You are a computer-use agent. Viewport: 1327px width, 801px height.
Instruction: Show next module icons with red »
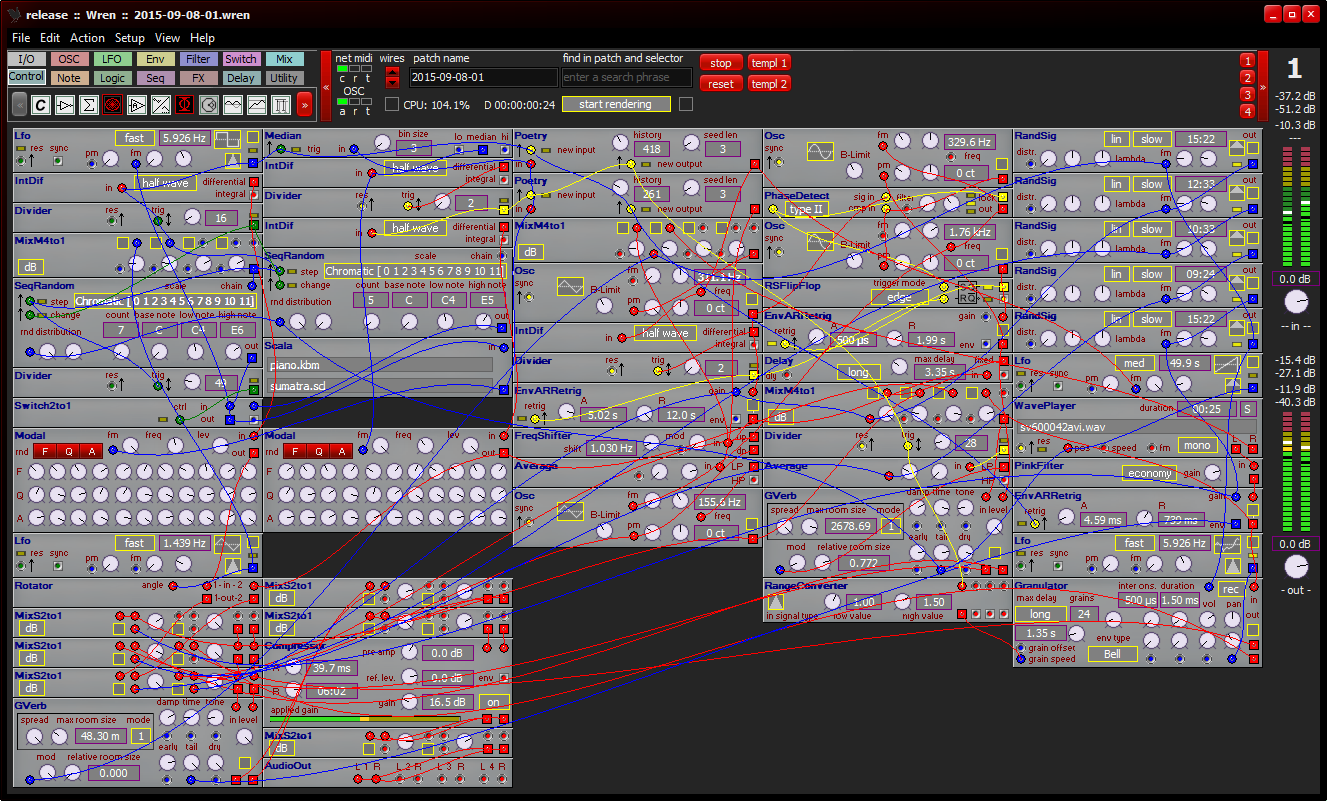(304, 104)
